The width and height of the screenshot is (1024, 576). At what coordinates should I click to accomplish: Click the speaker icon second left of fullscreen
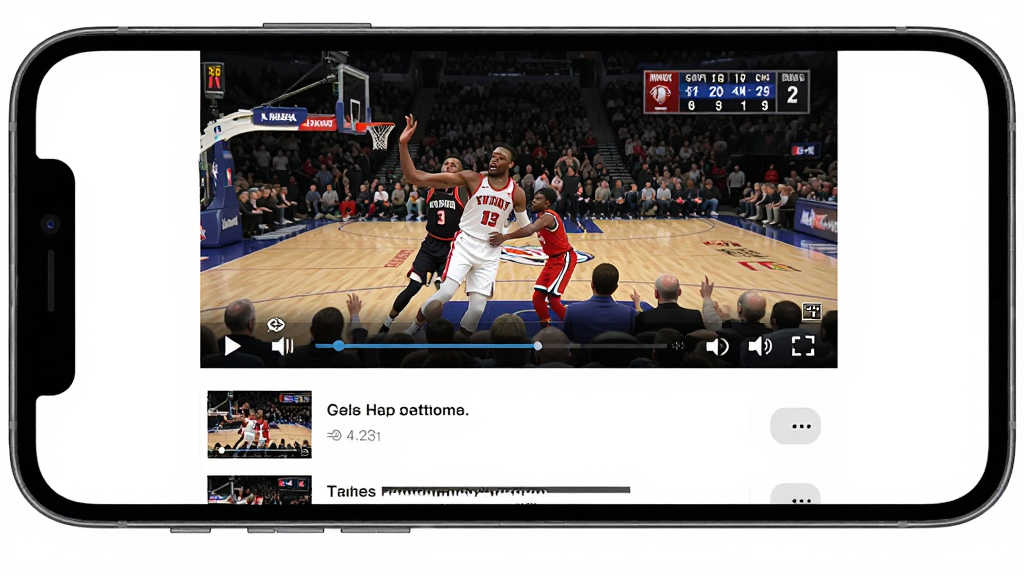[717, 346]
